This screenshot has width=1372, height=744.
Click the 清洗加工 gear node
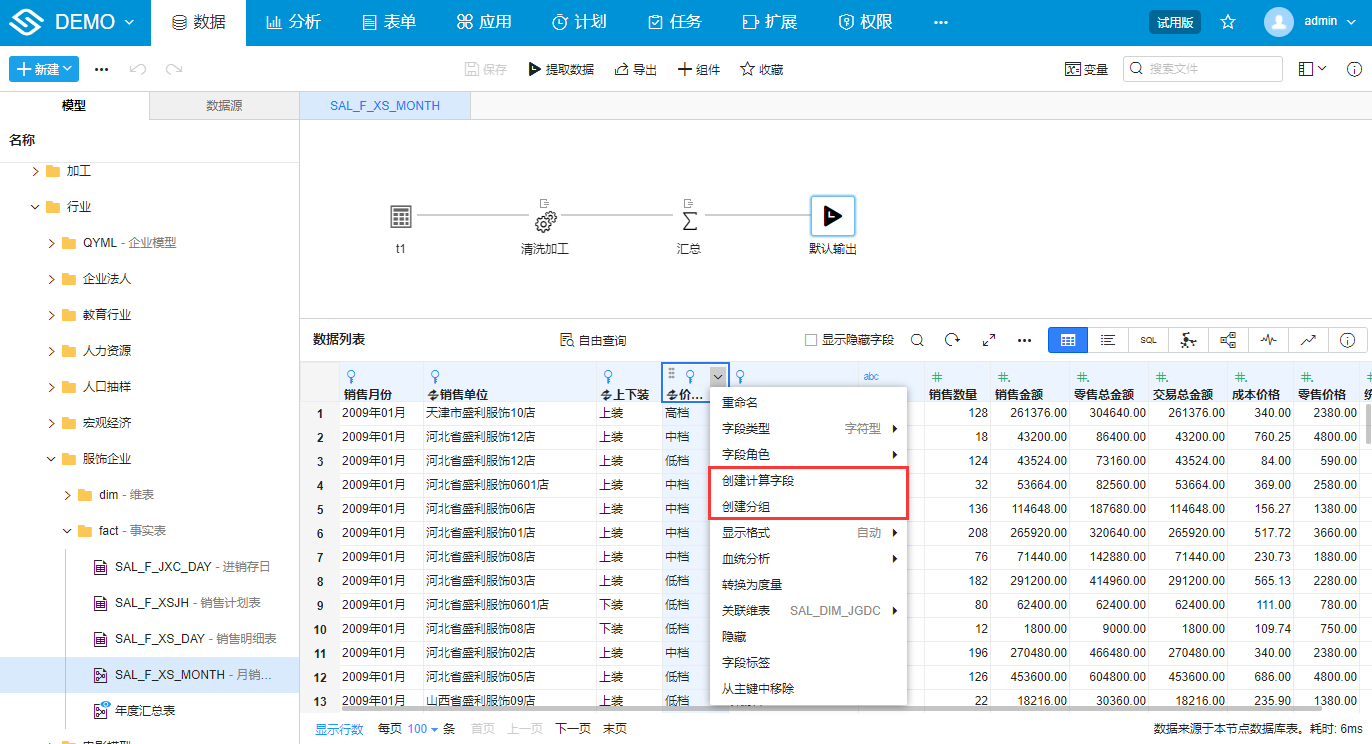point(545,218)
